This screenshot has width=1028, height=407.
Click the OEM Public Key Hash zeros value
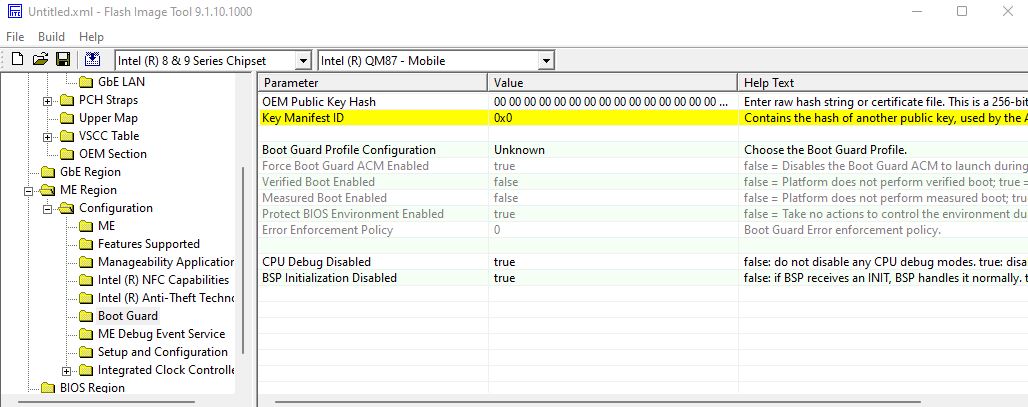point(610,102)
